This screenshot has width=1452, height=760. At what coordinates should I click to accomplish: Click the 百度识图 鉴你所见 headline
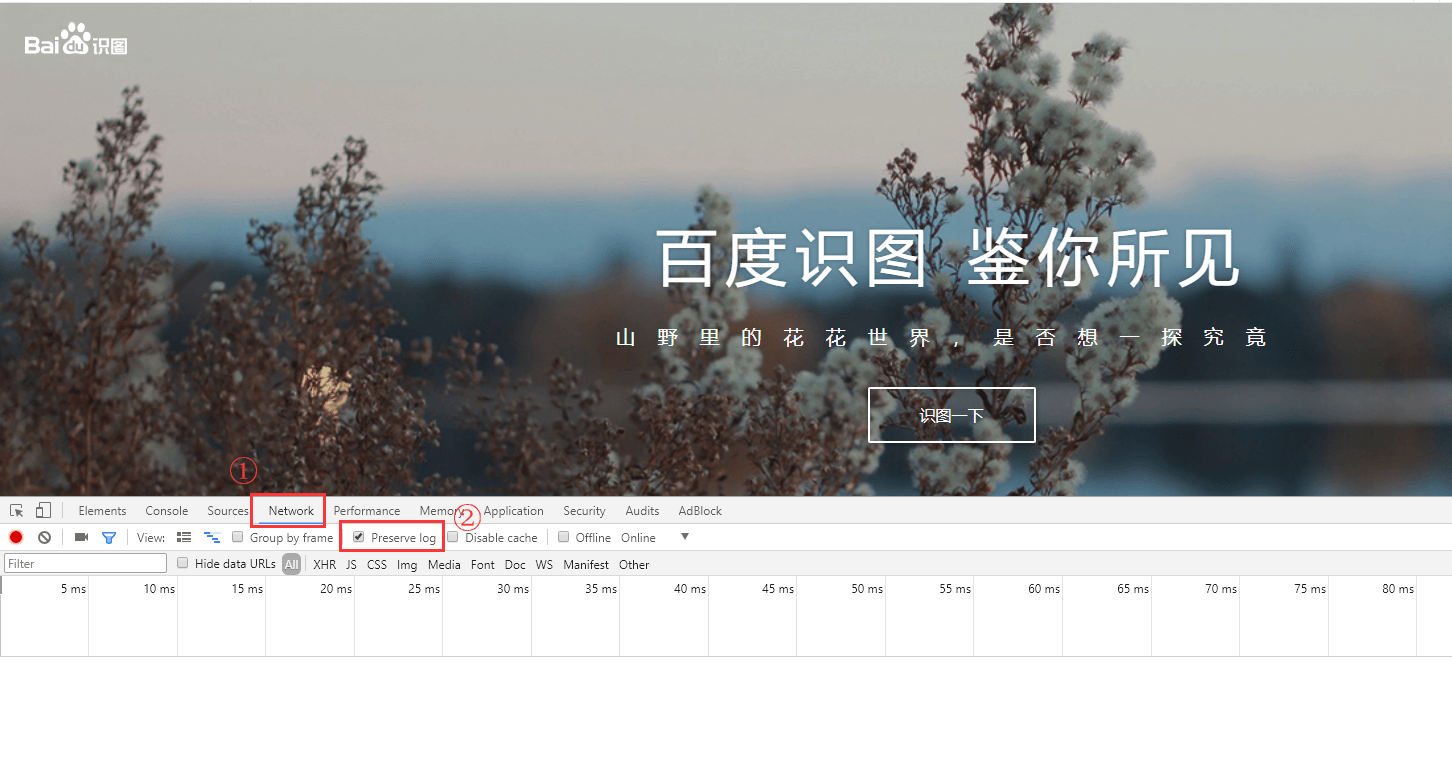[949, 258]
